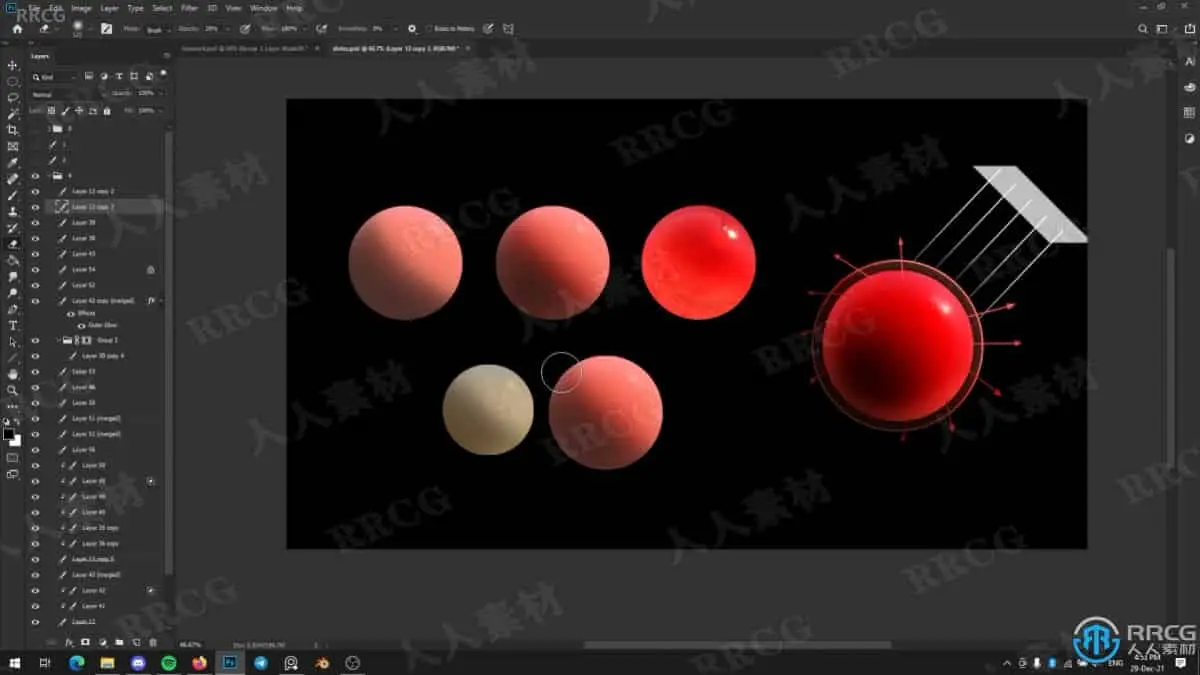Toggle visibility of Layer 54

[35, 269]
